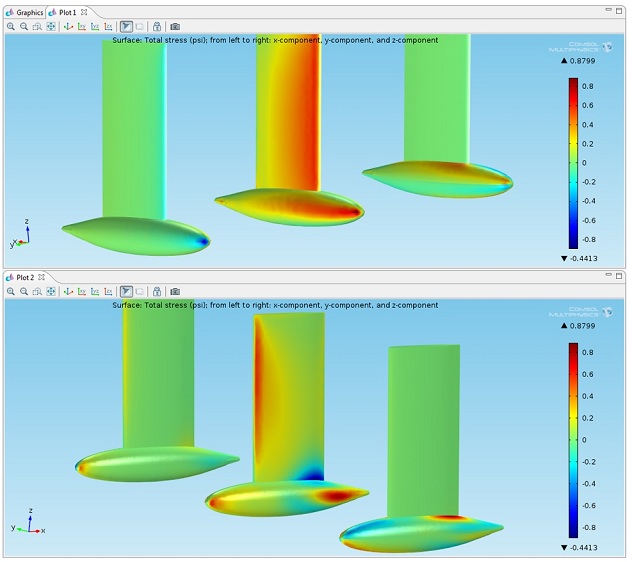Click the color legend bar in Plot 1
The image size is (632, 562).
pos(573,162)
